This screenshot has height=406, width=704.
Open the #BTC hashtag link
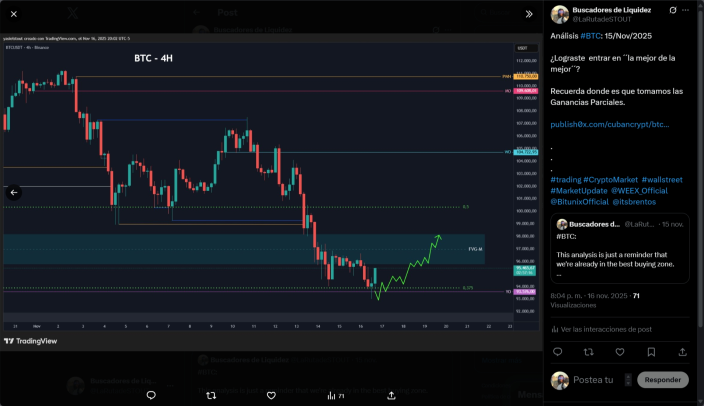[590, 36]
